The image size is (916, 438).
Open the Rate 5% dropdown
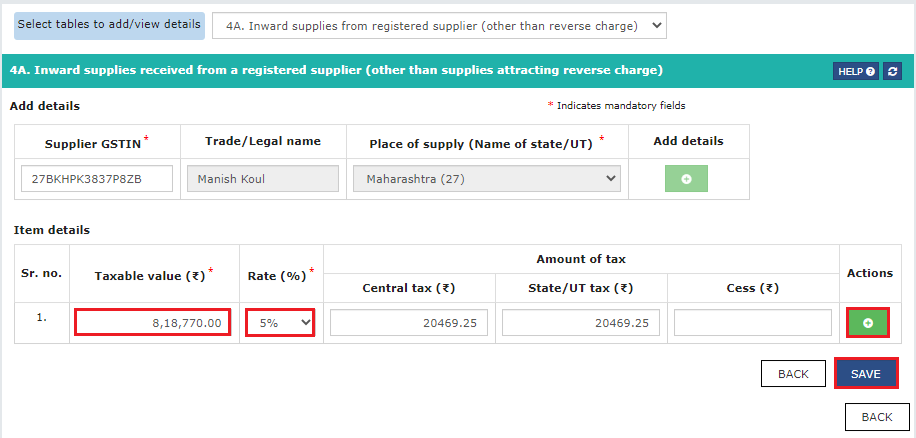click(x=280, y=322)
